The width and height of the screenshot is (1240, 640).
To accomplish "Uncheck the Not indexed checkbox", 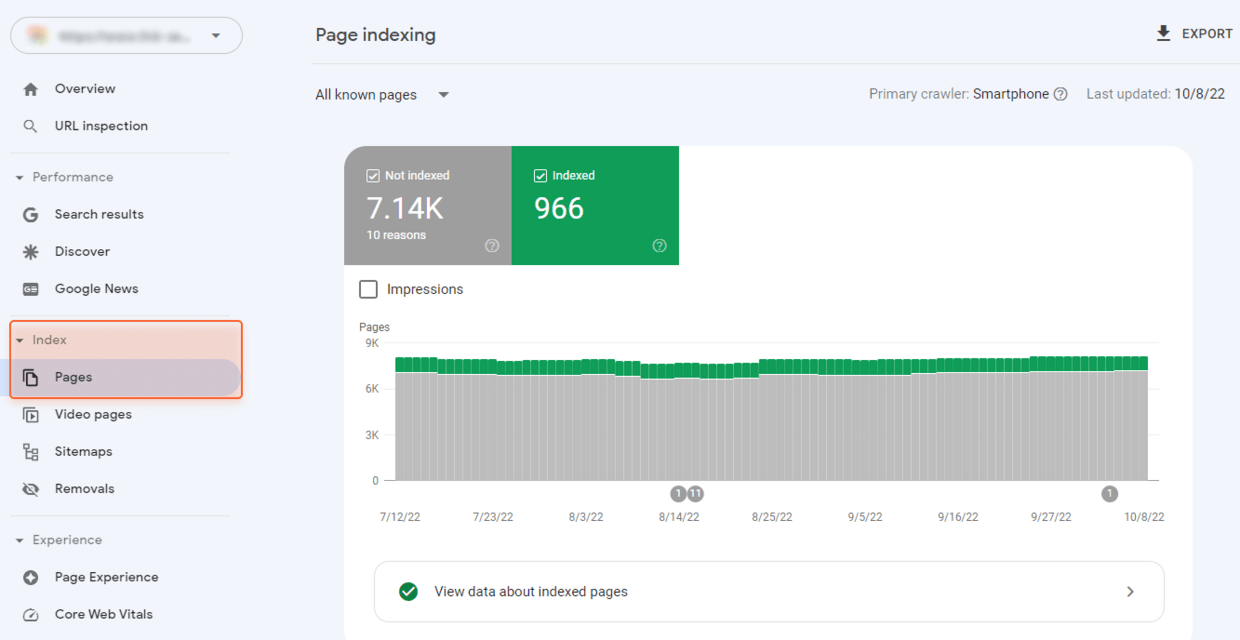I will pyautogui.click(x=374, y=175).
